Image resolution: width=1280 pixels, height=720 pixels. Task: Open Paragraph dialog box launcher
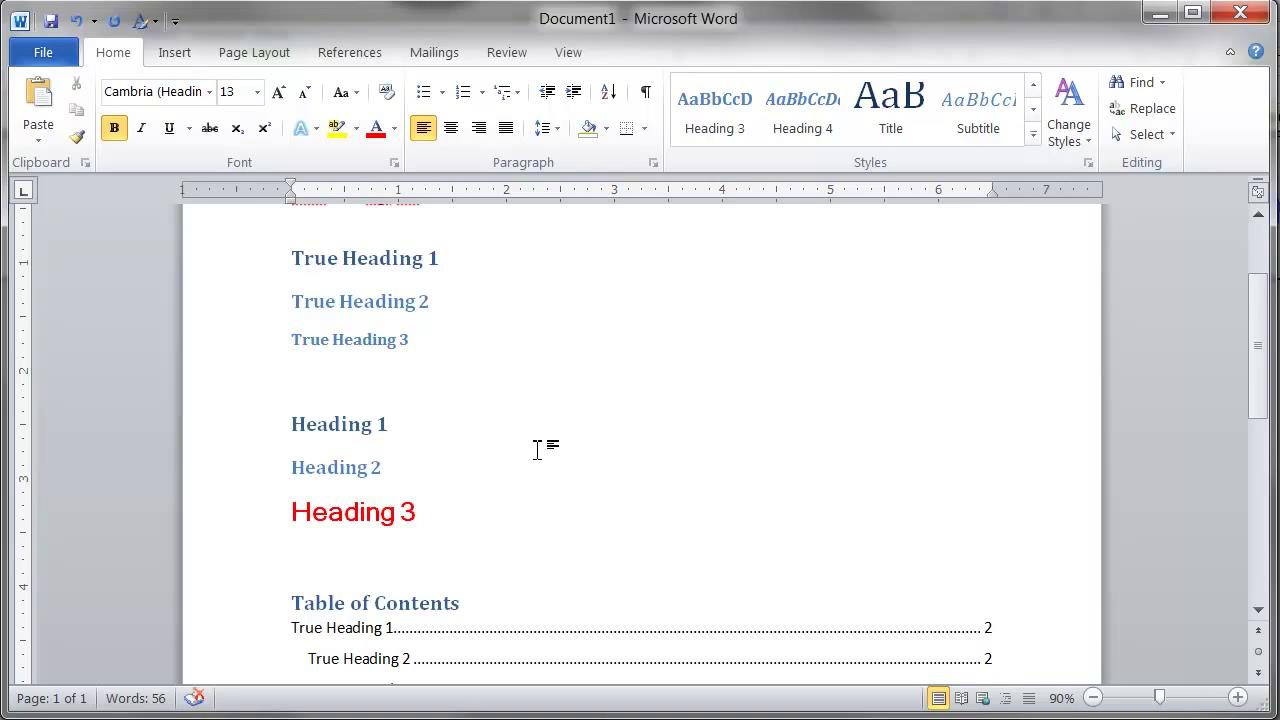point(653,163)
